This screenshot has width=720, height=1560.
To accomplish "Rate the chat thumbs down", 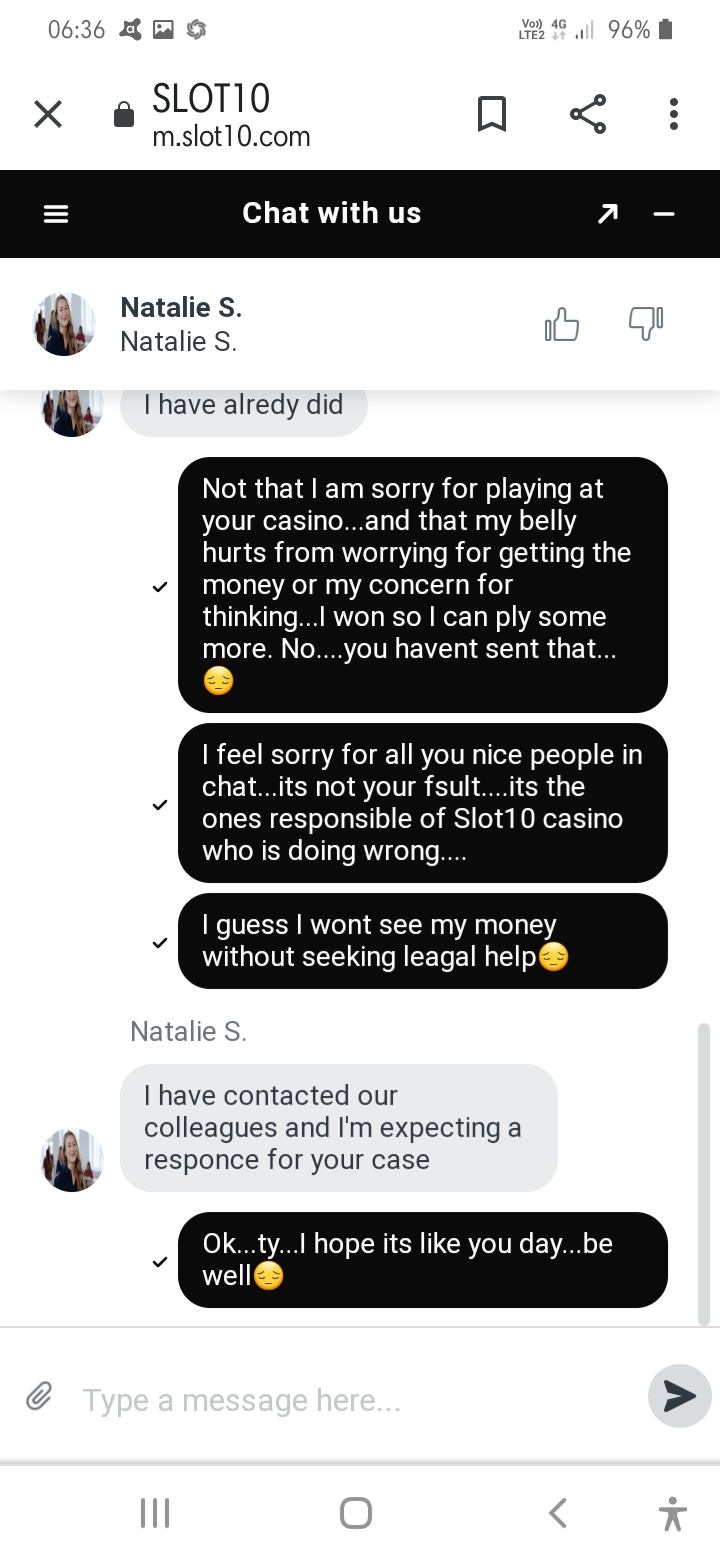I will pos(645,324).
